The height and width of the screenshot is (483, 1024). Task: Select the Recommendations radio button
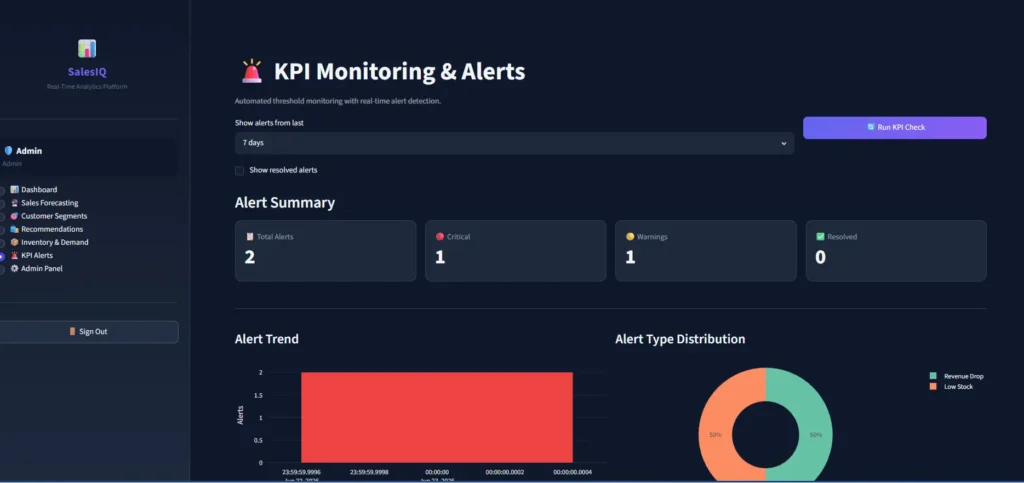[x=2, y=230]
